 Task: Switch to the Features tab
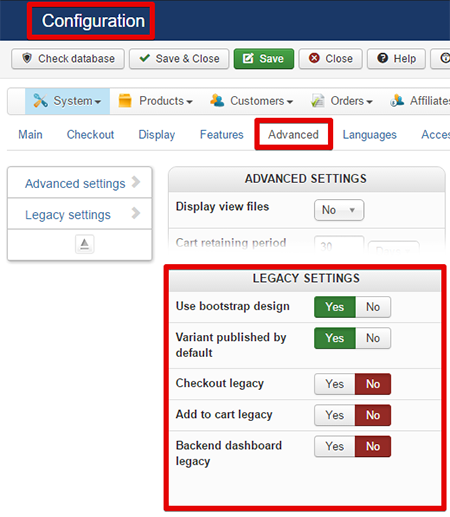pyautogui.click(x=222, y=135)
